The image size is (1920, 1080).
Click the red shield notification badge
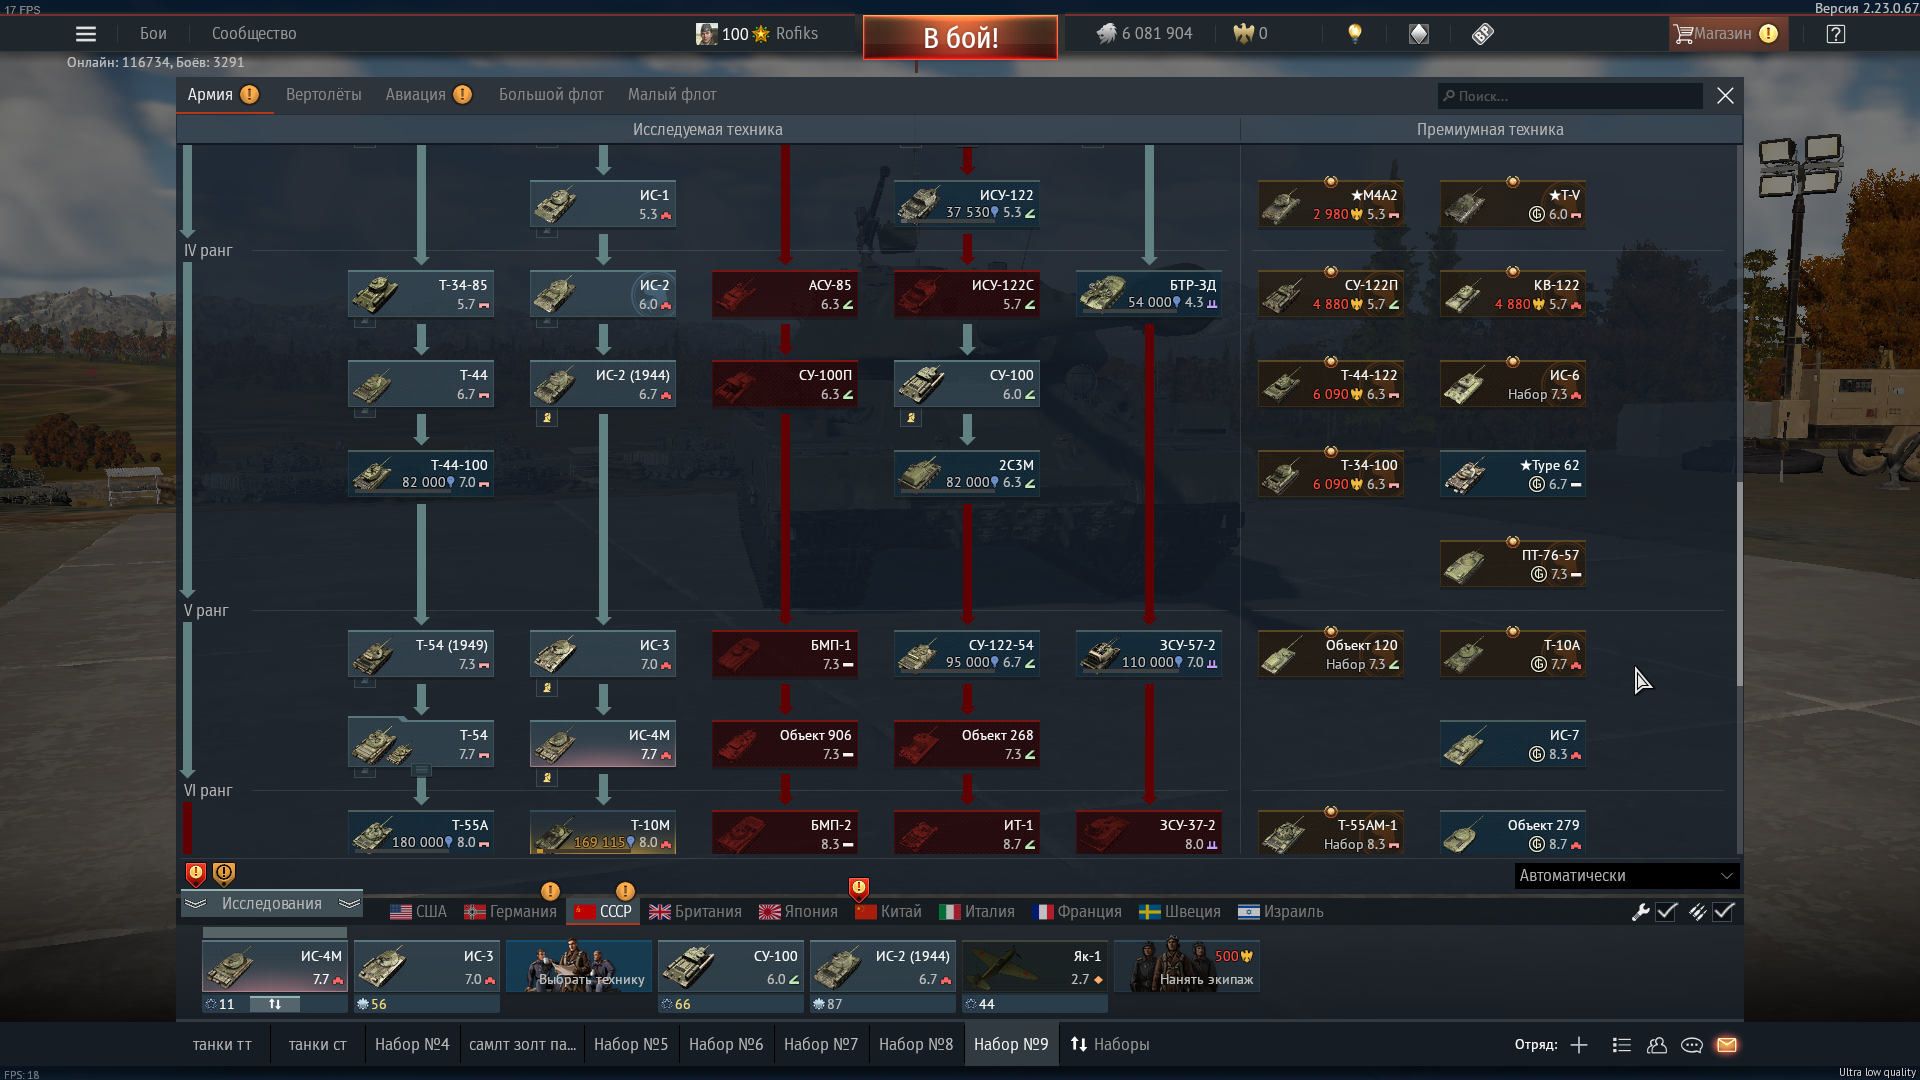point(196,874)
